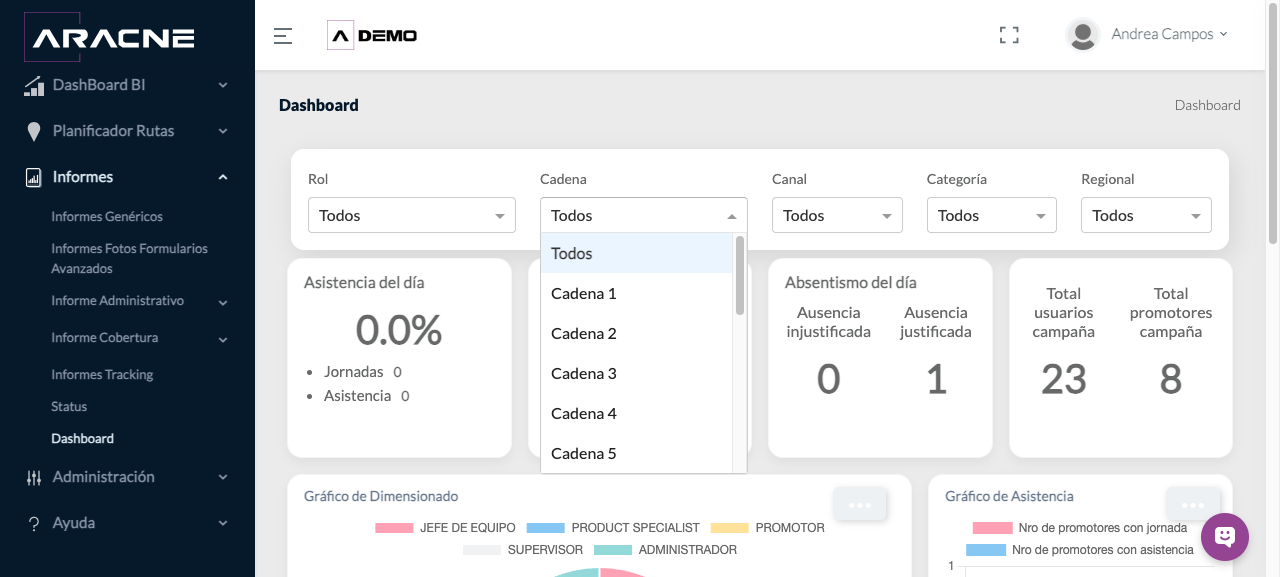Expand Planificador Rutas menu
1280x577 pixels.
point(223,132)
